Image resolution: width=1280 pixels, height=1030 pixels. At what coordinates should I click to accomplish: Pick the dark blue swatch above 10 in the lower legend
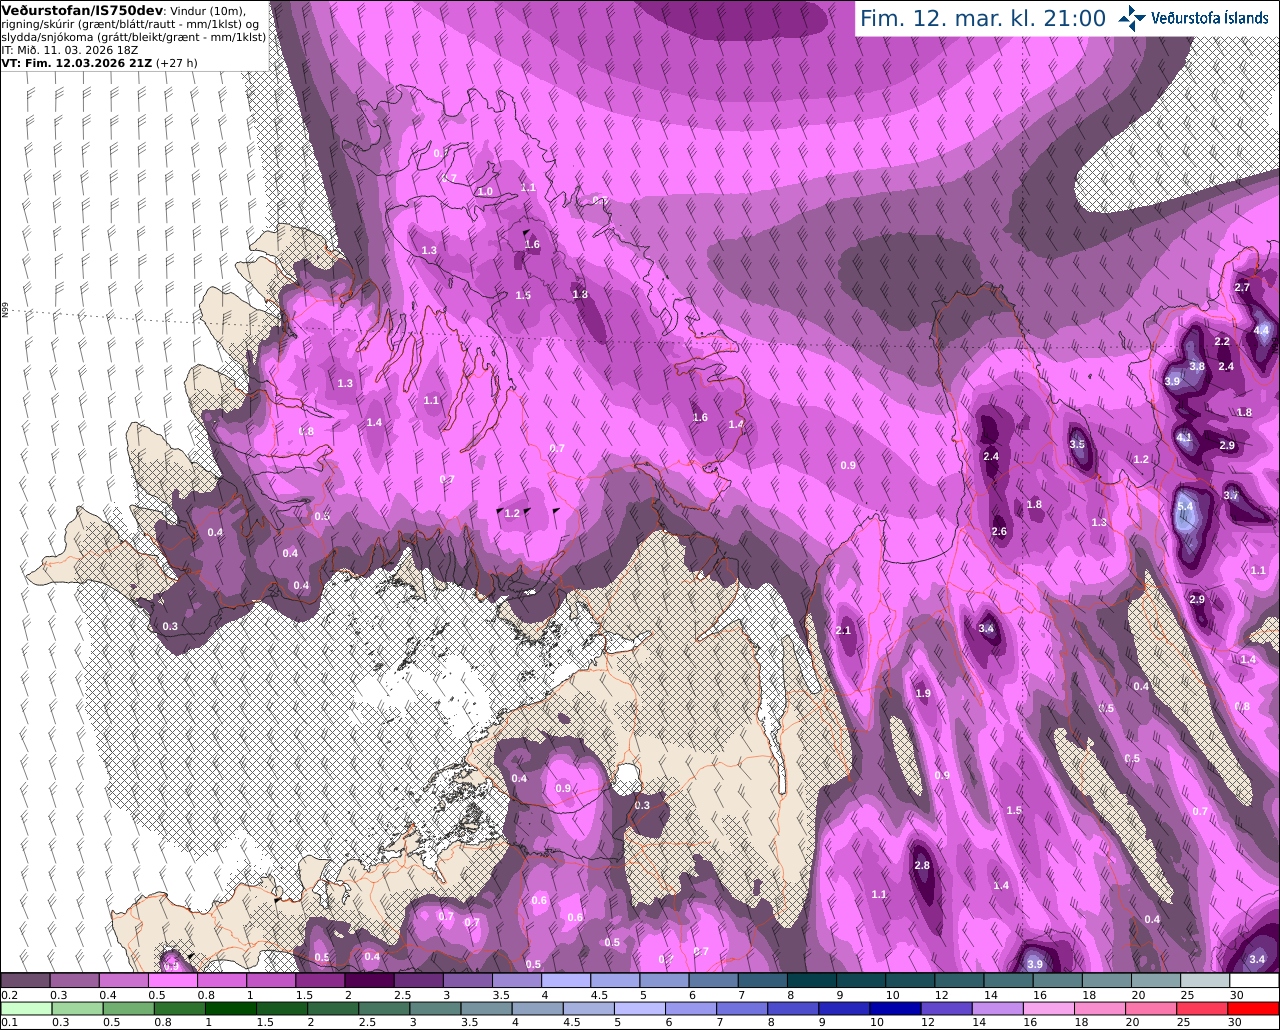(x=893, y=1008)
